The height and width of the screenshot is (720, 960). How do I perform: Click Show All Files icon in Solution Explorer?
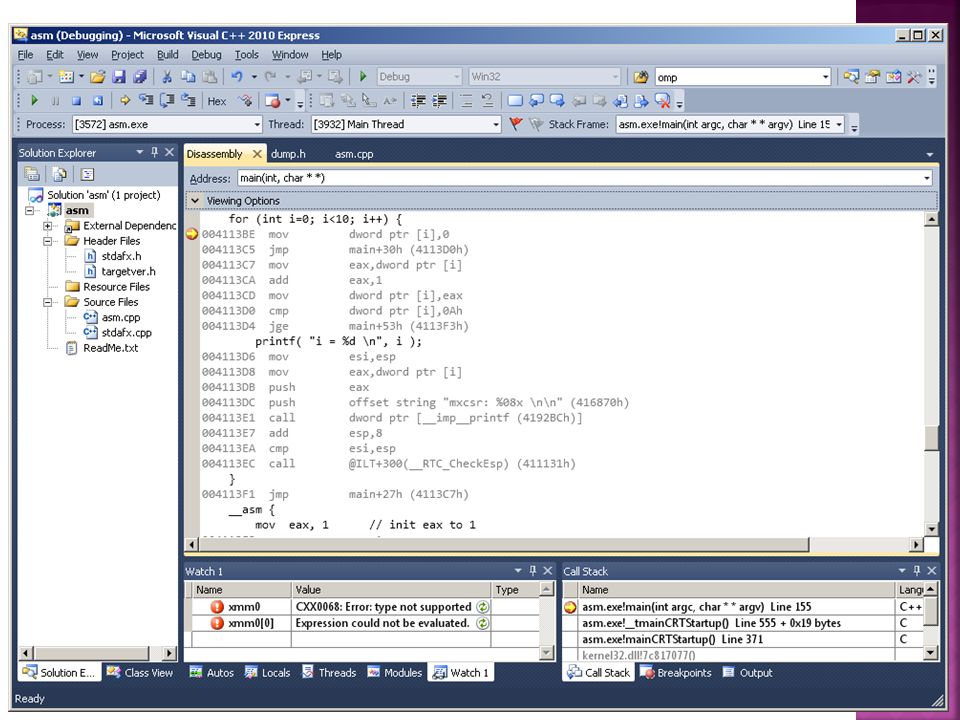coord(59,174)
